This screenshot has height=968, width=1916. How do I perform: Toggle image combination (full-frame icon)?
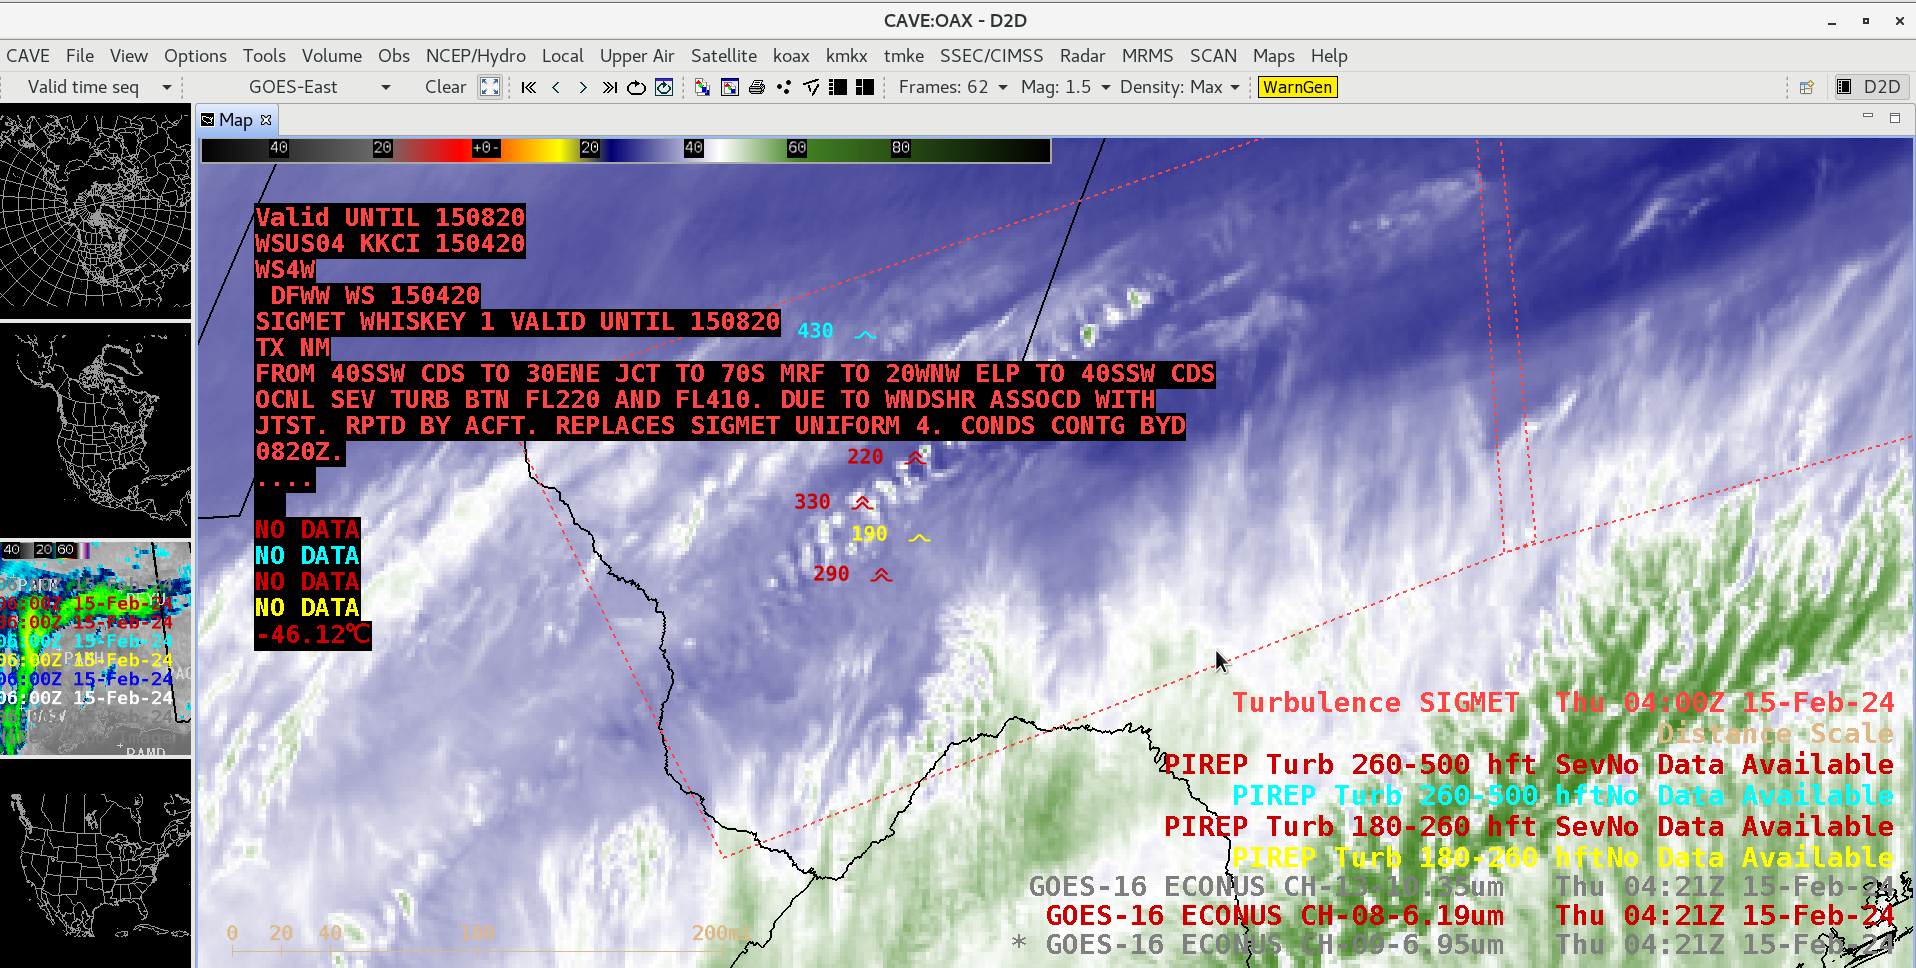[x=489, y=87]
